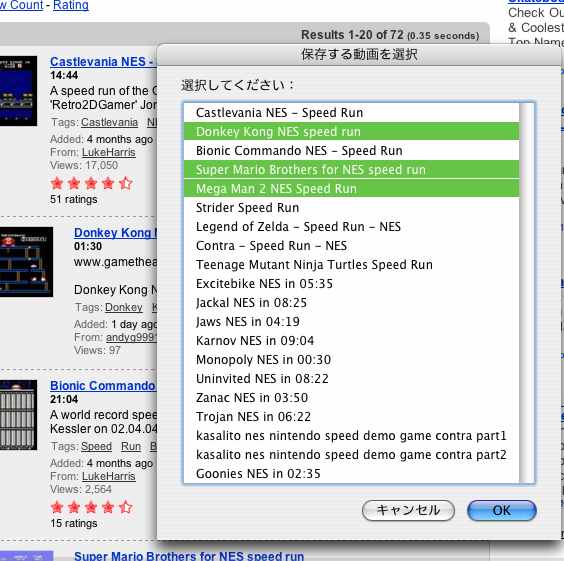Select 'Legend of Zelda – Speed Run – NES' row
The image size is (564, 561).
point(351,227)
